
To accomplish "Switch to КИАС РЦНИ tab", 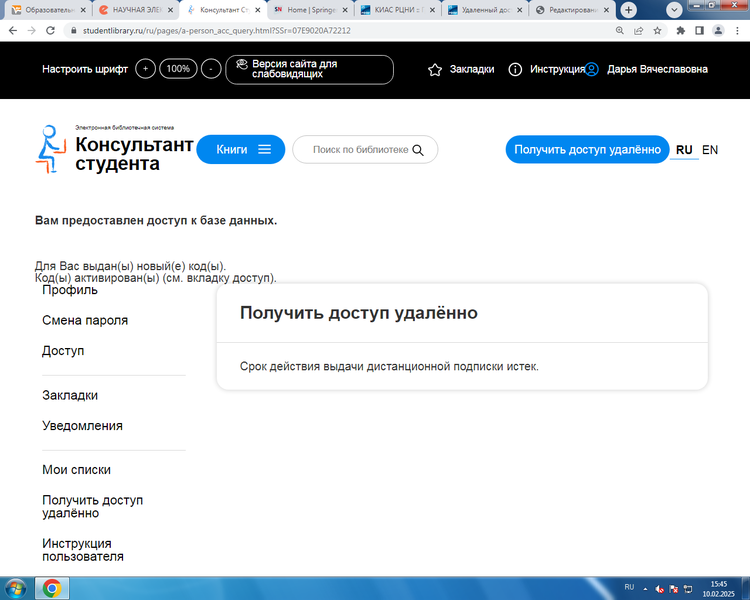I will click(x=398, y=10).
